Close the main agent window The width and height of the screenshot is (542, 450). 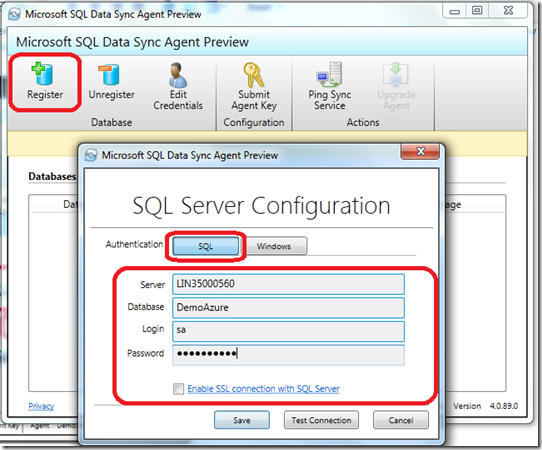[508, 11]
